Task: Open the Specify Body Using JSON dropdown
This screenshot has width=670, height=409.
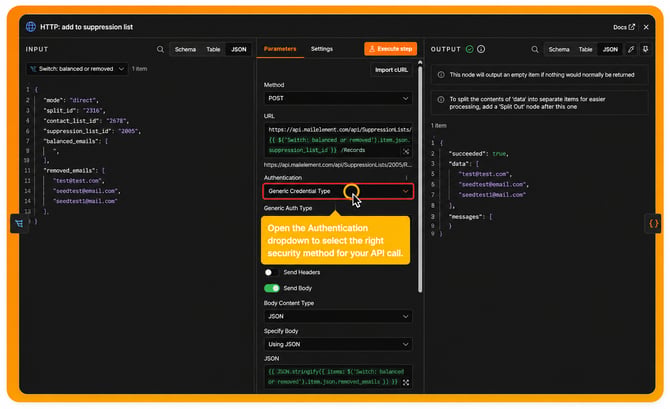Action: tap(338, 344)
